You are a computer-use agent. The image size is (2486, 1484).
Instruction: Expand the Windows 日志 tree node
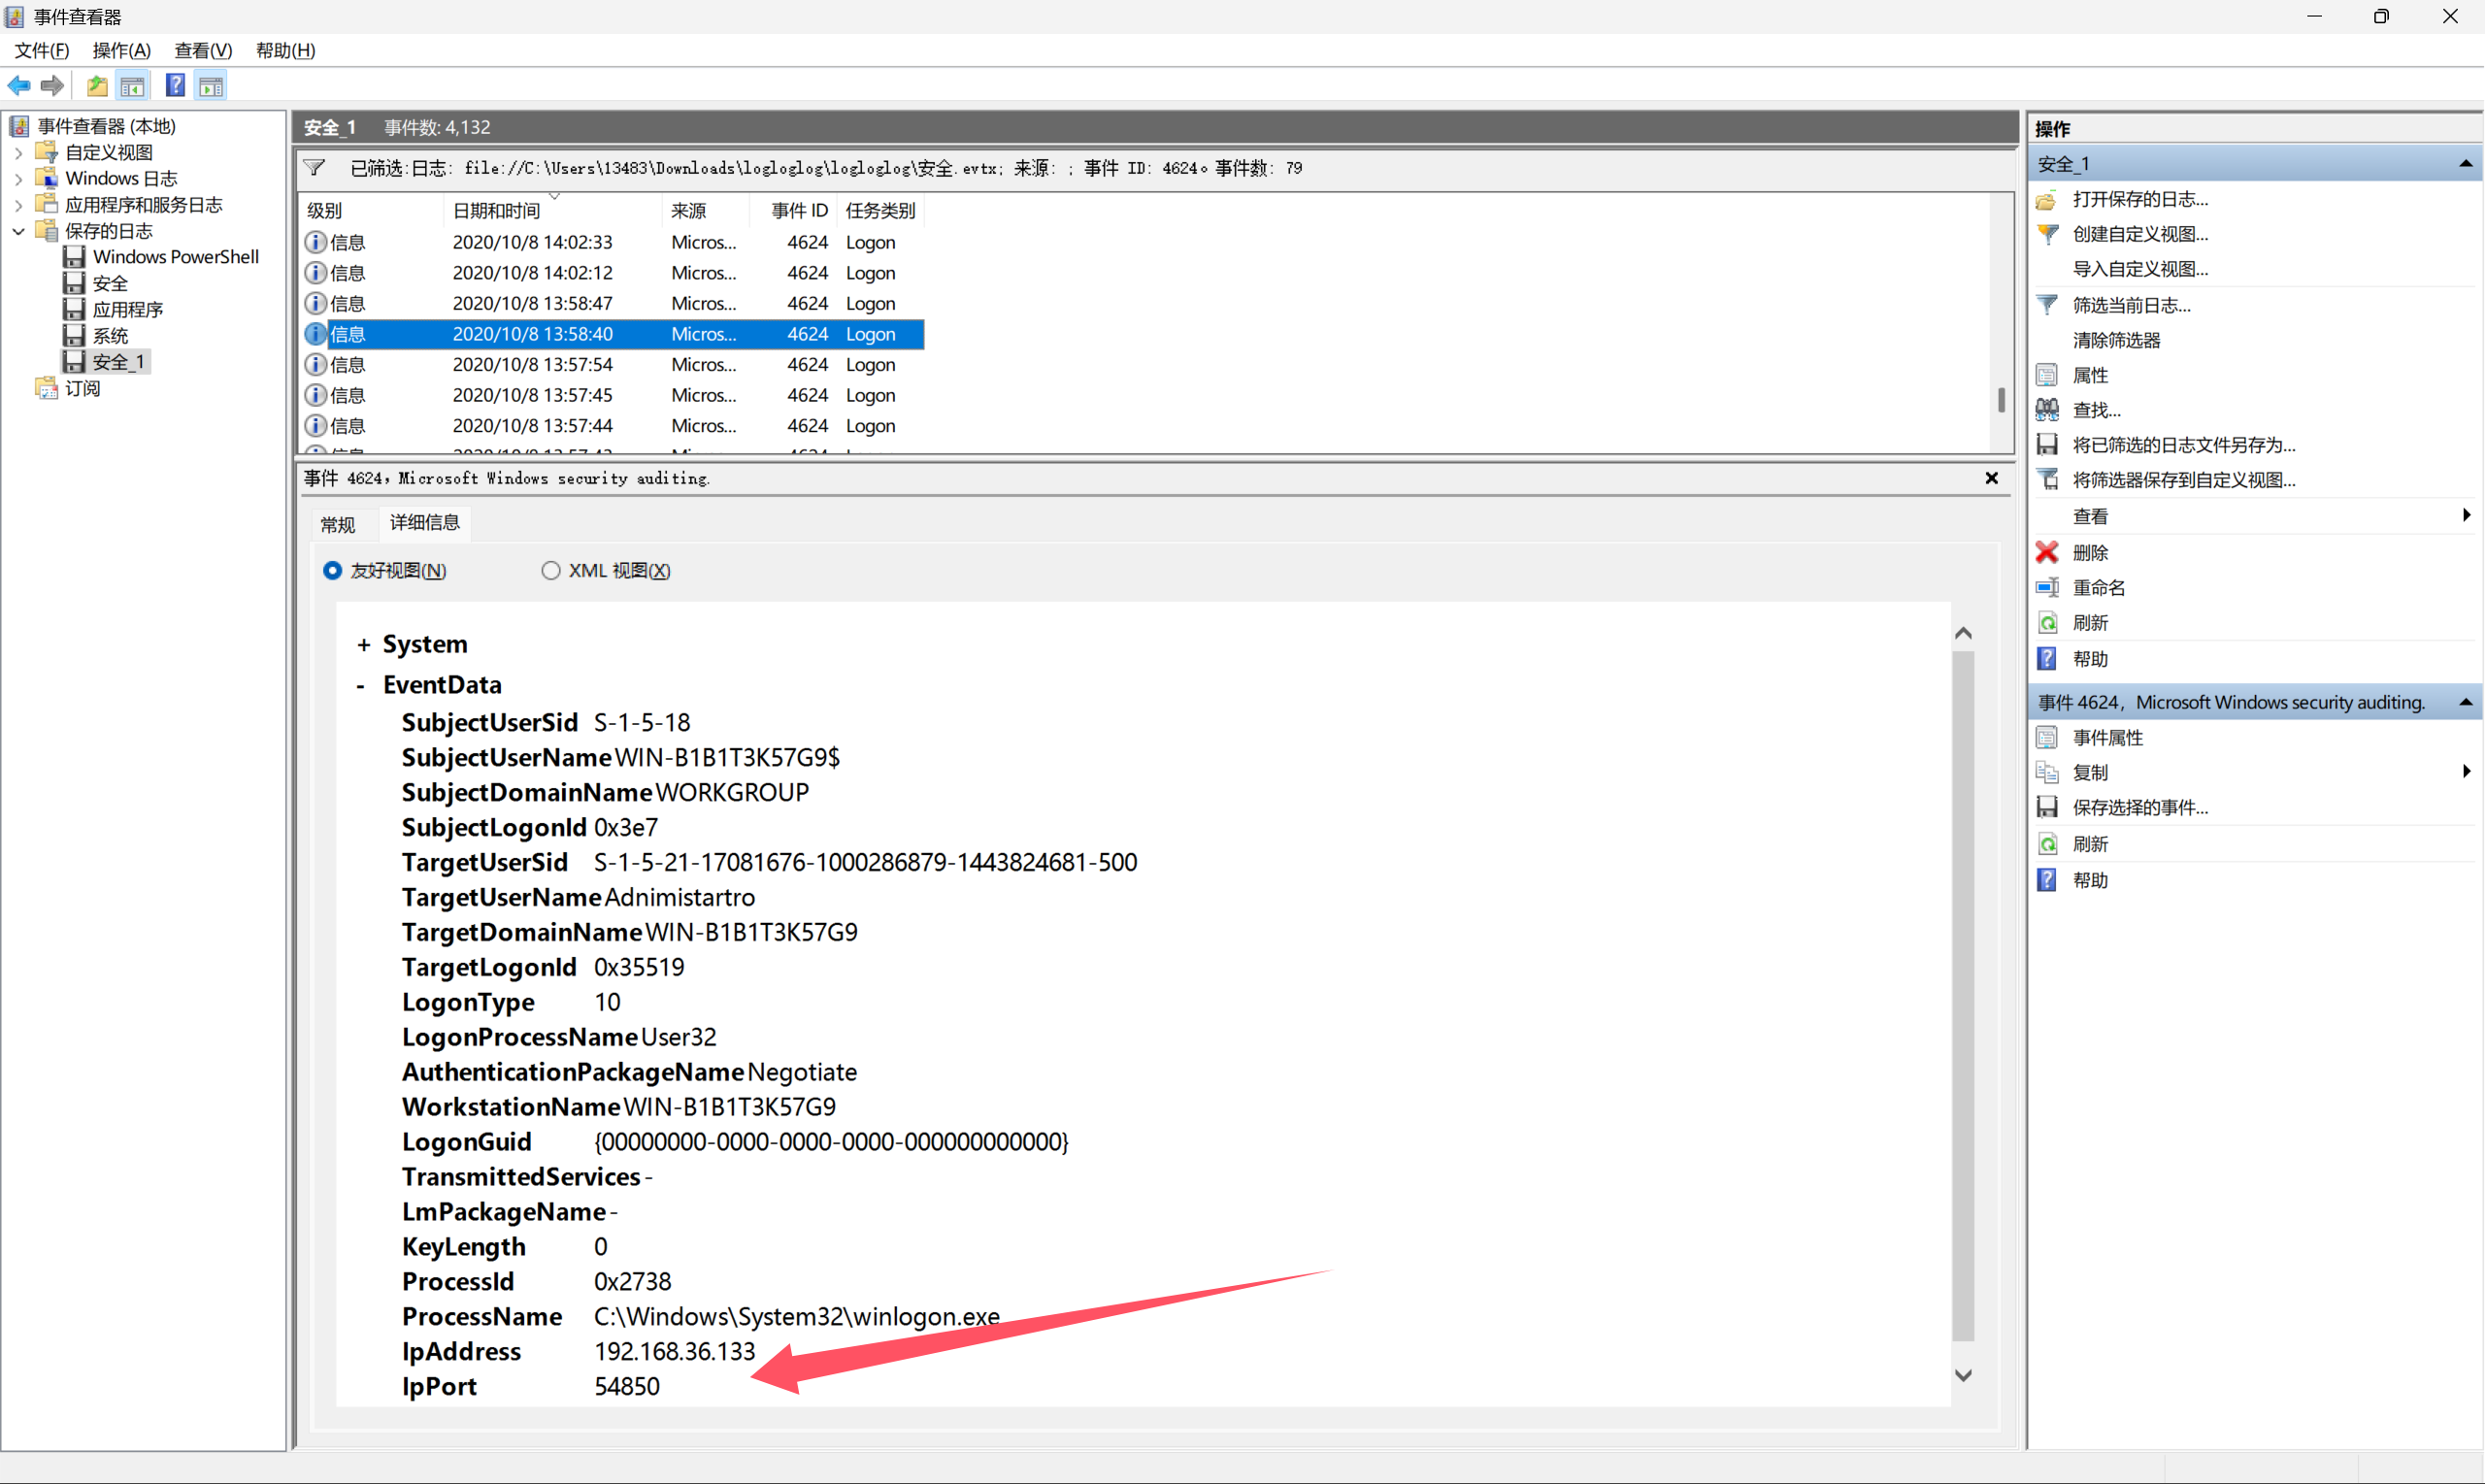18,179
